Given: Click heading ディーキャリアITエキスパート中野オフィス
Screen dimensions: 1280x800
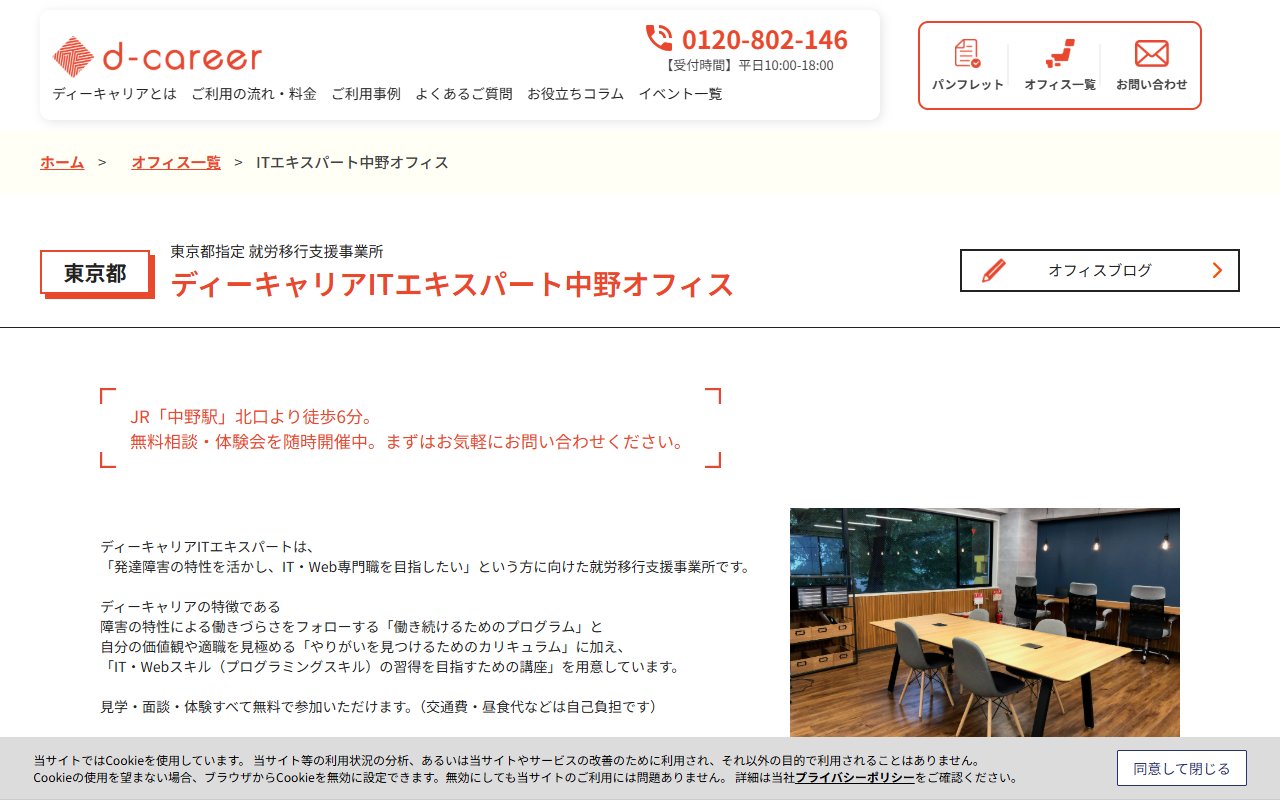Looking at the screenshot, I should (x=452, y=284).
